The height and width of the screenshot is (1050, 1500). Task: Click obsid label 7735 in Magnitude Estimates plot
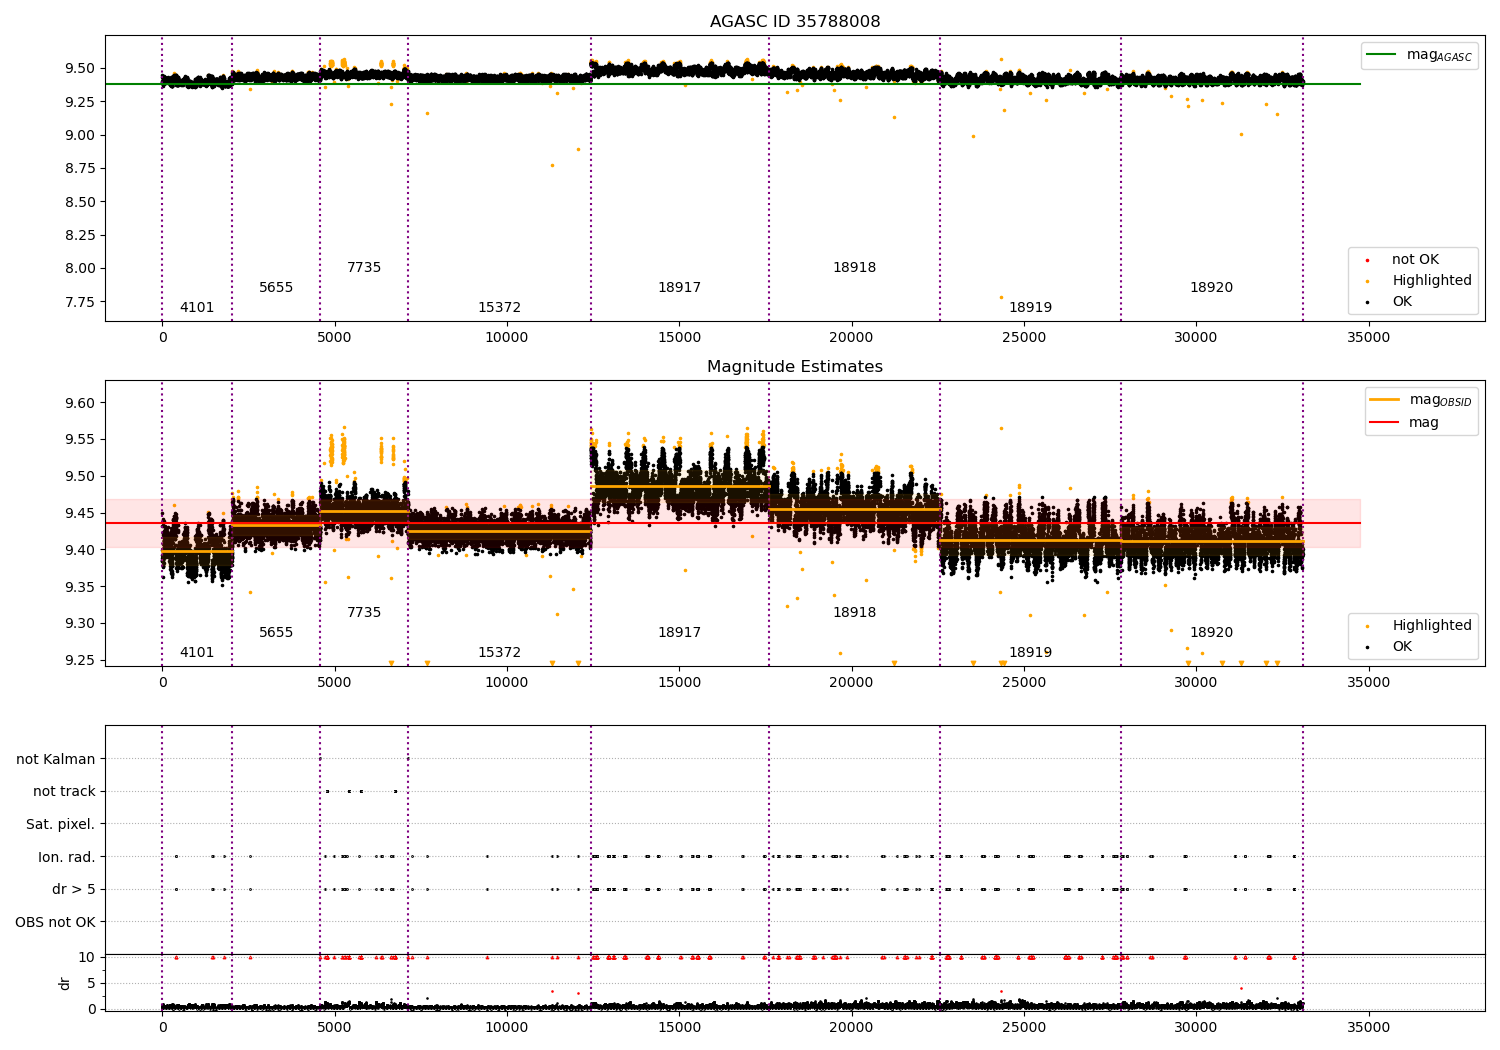pyautogui.click(x=364, y=613)
